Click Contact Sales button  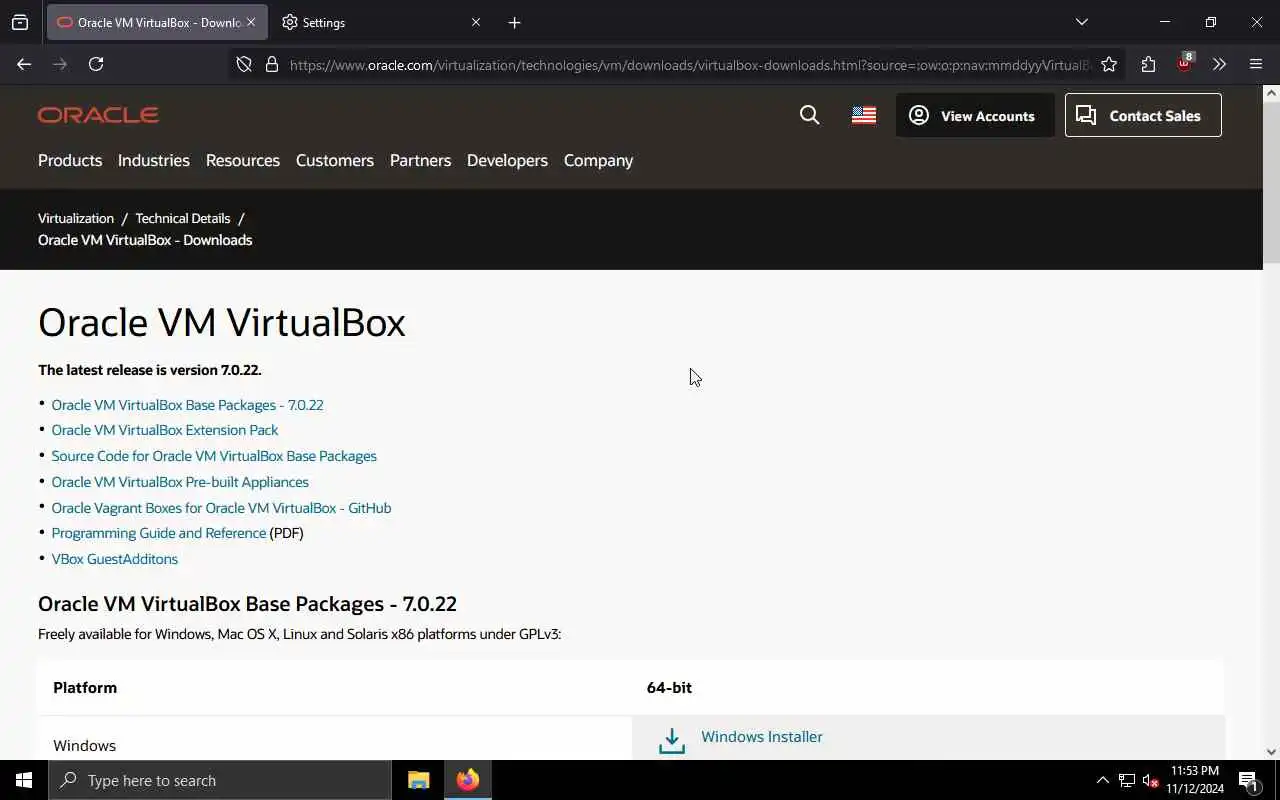(1143, 115)
